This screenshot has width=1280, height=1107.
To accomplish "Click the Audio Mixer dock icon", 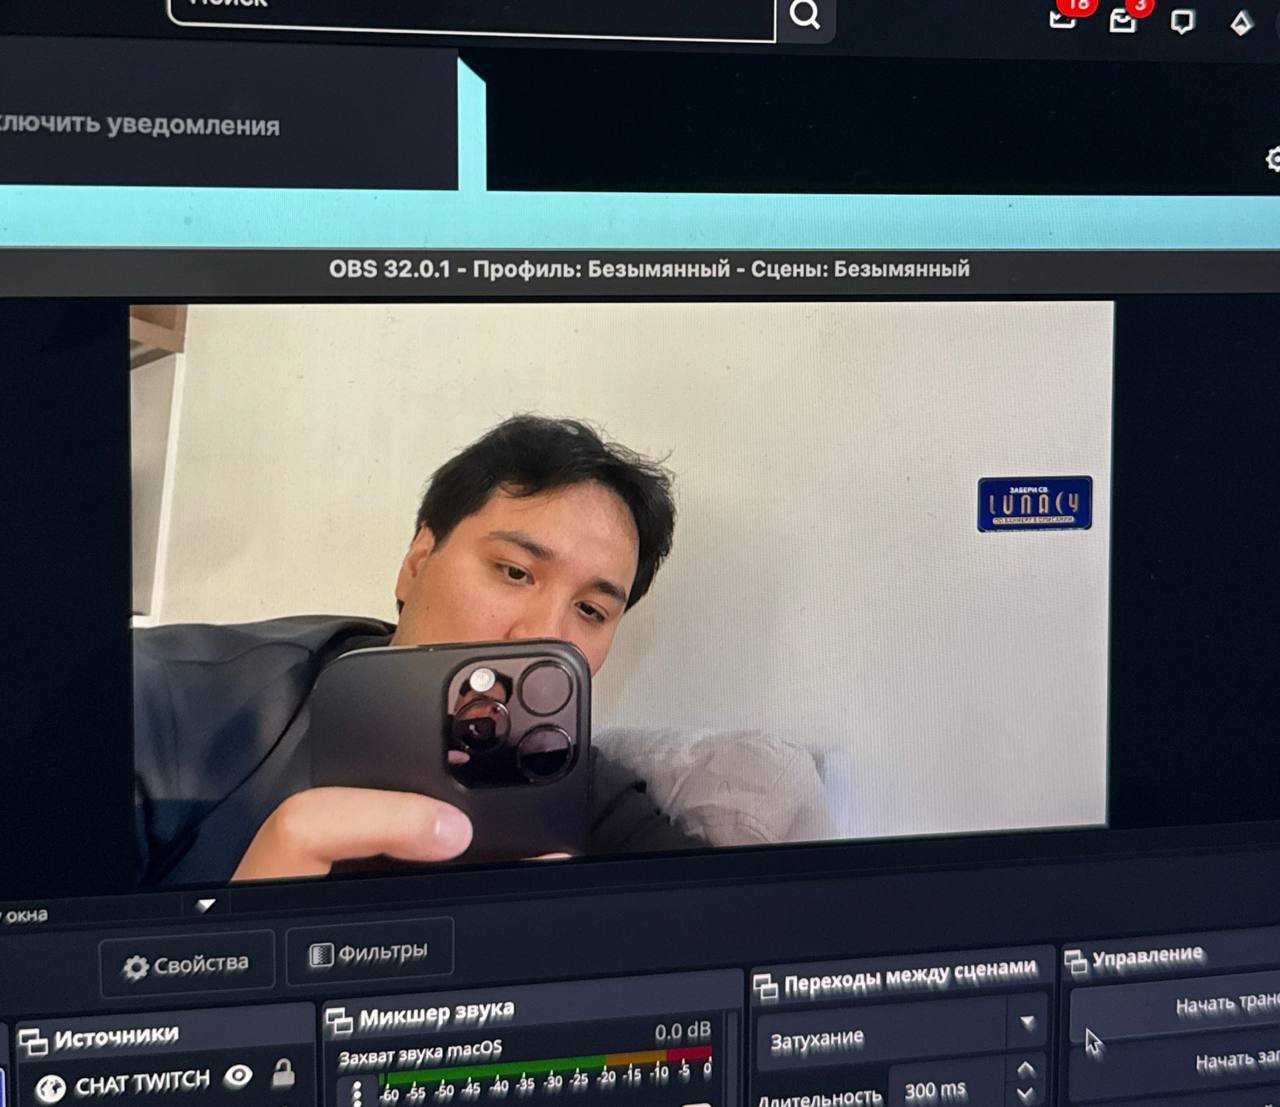I will click(340, 1020).
